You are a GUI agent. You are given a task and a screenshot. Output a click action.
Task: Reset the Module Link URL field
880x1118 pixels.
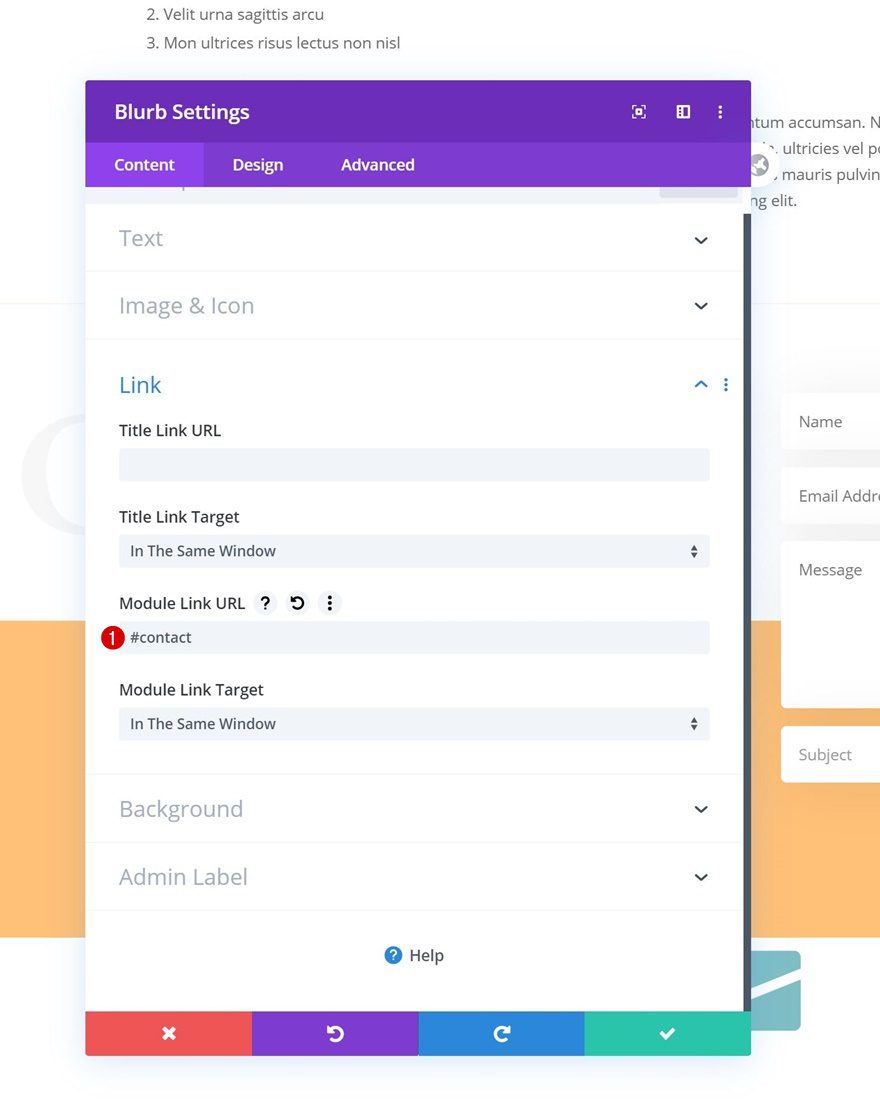tap(297, 603)
